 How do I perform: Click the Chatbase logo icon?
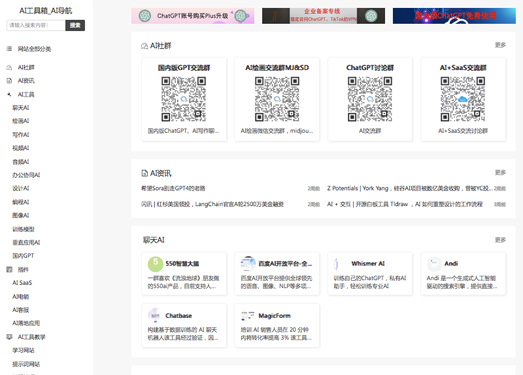point(154,315)
